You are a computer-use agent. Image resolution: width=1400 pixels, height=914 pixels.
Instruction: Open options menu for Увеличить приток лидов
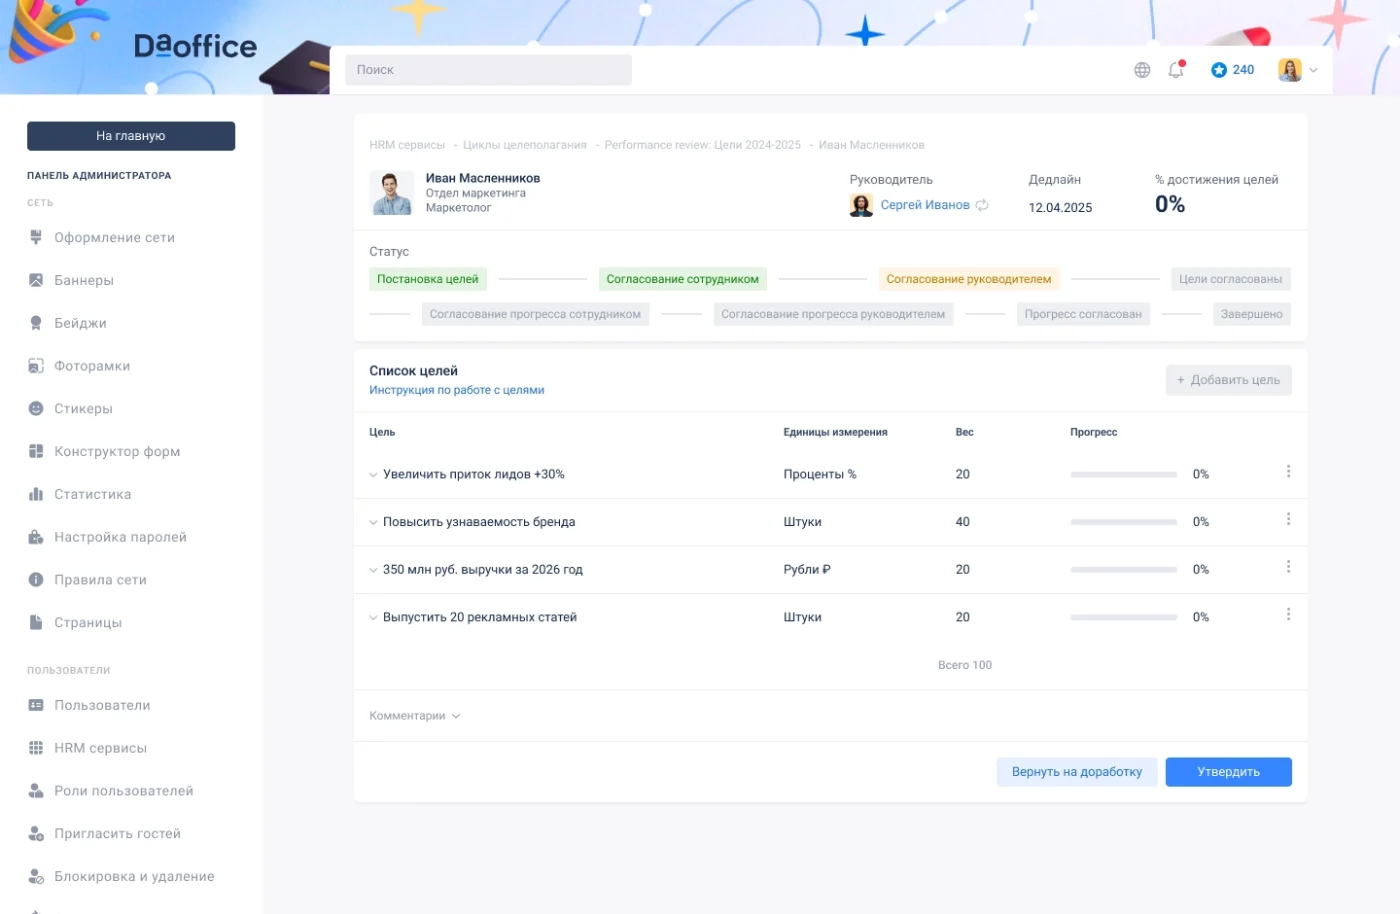click(1288, 471)
